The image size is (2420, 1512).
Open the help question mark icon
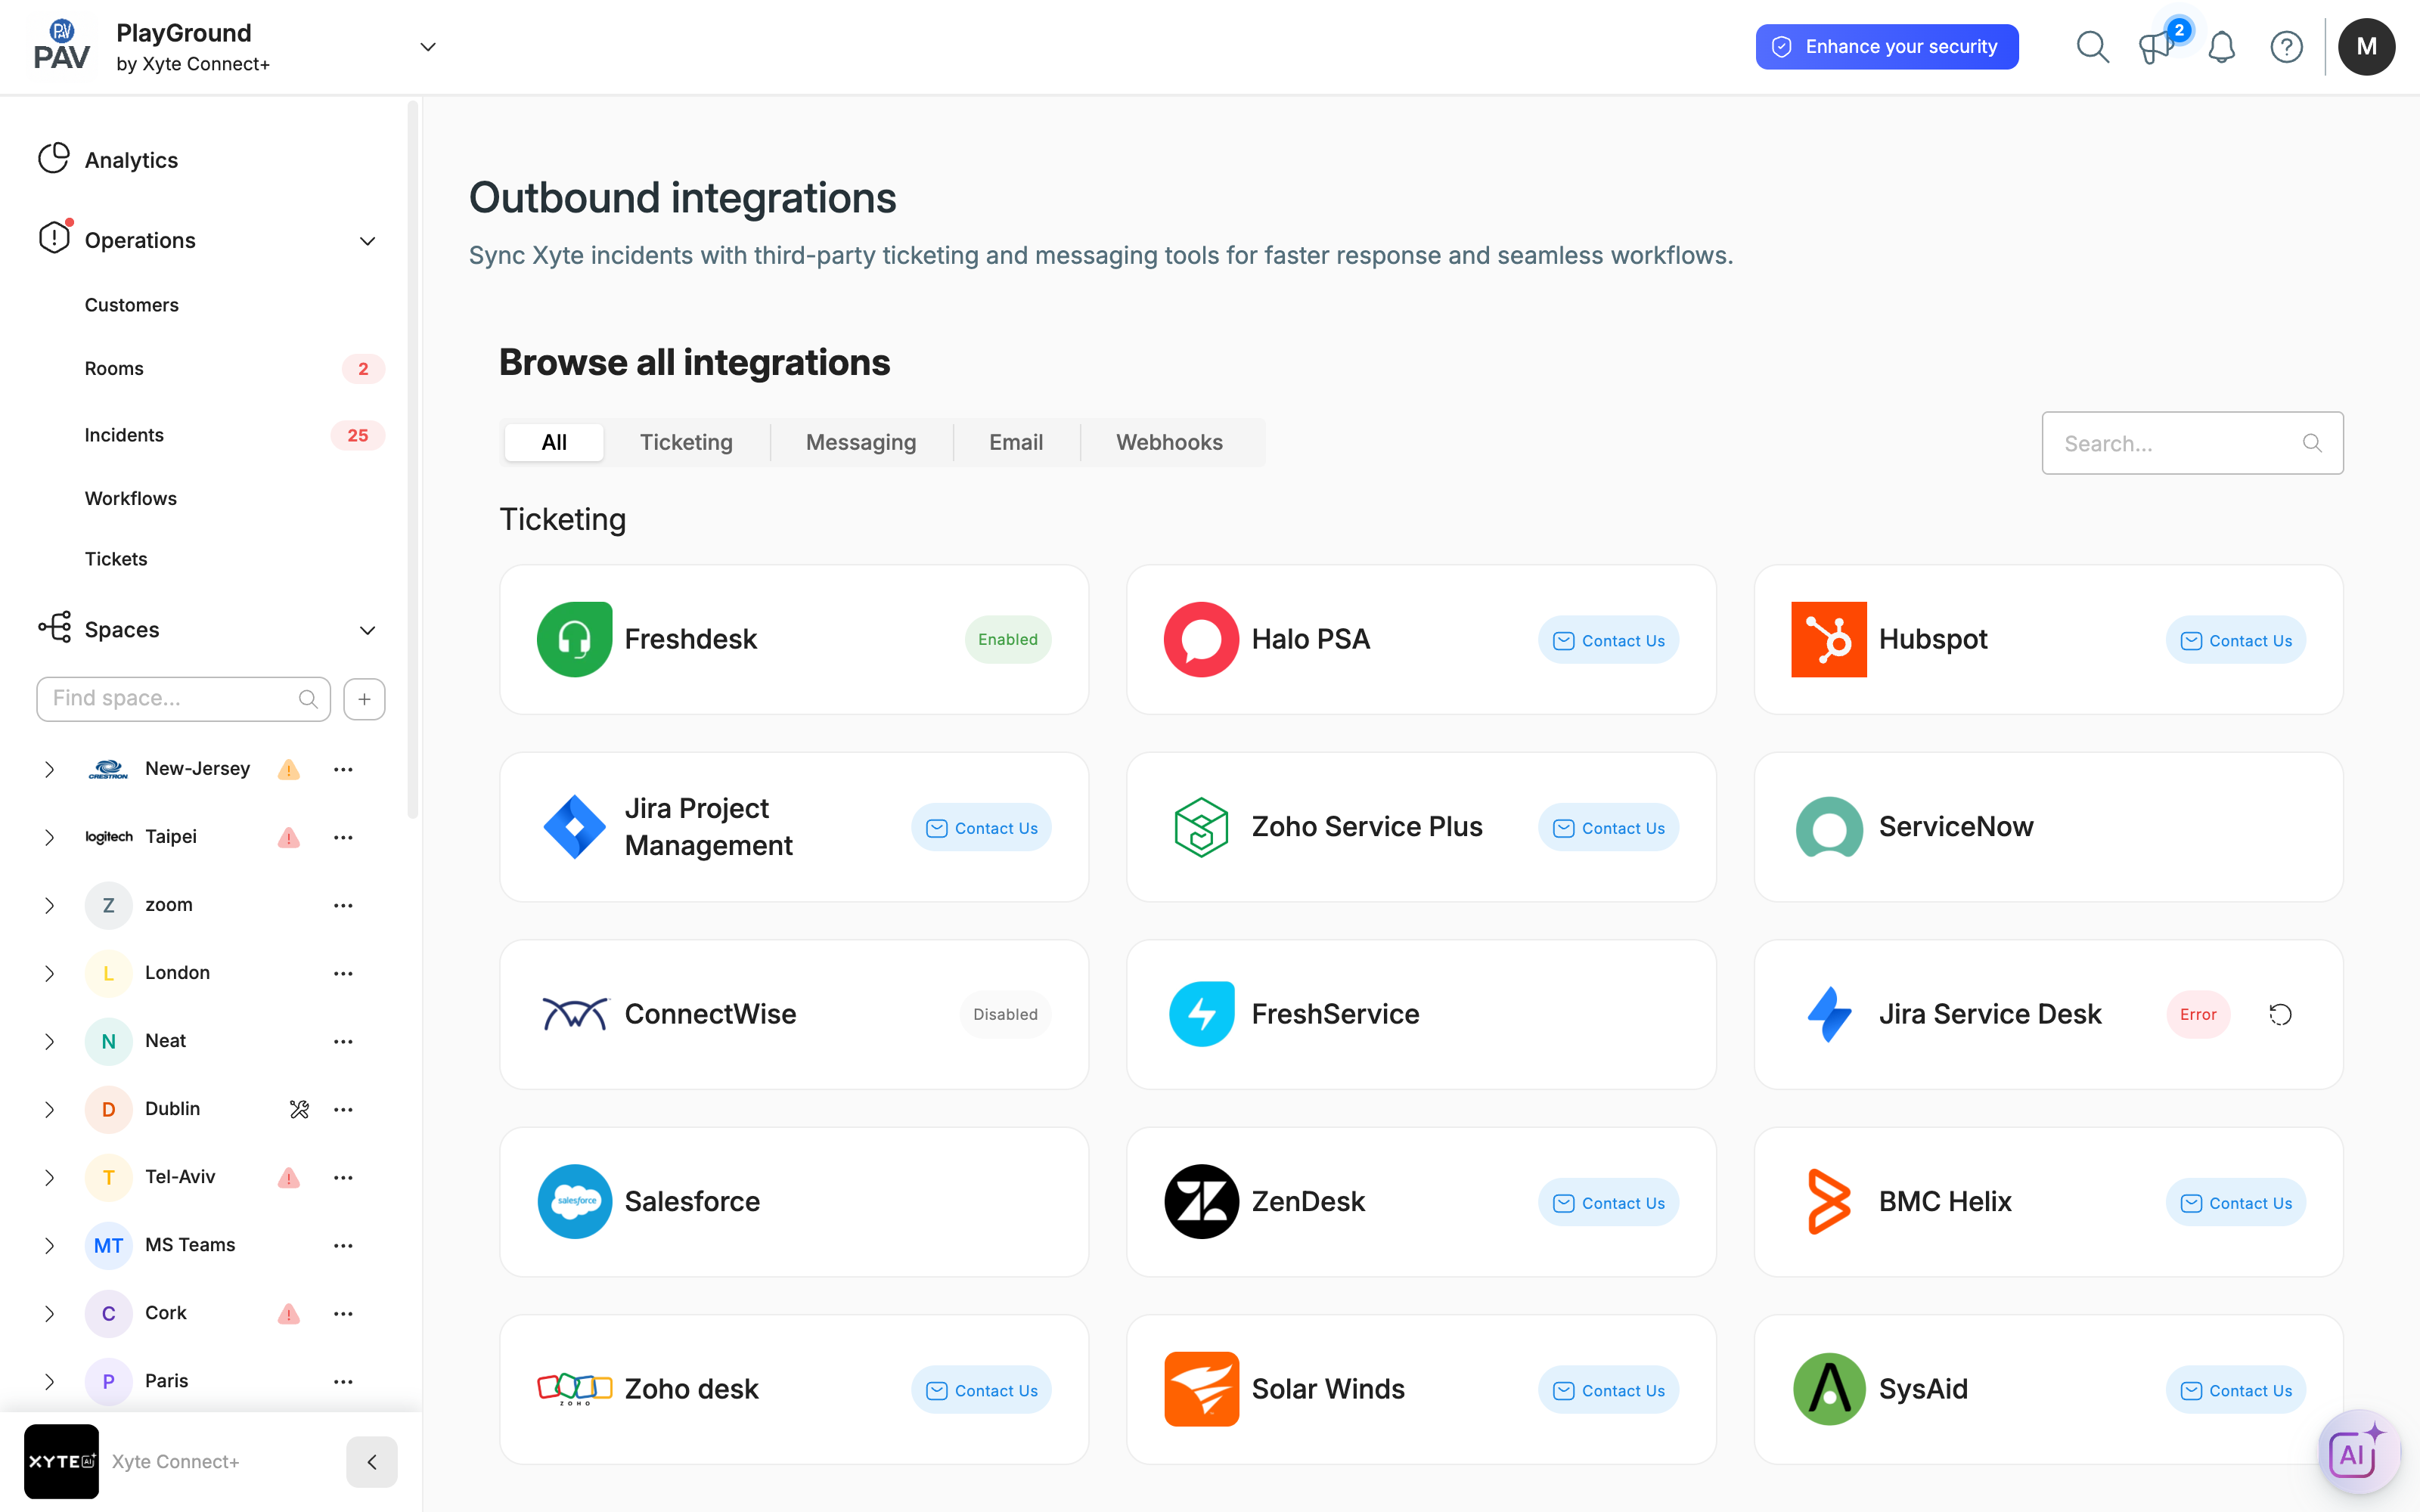click(x=2286, y=47)
